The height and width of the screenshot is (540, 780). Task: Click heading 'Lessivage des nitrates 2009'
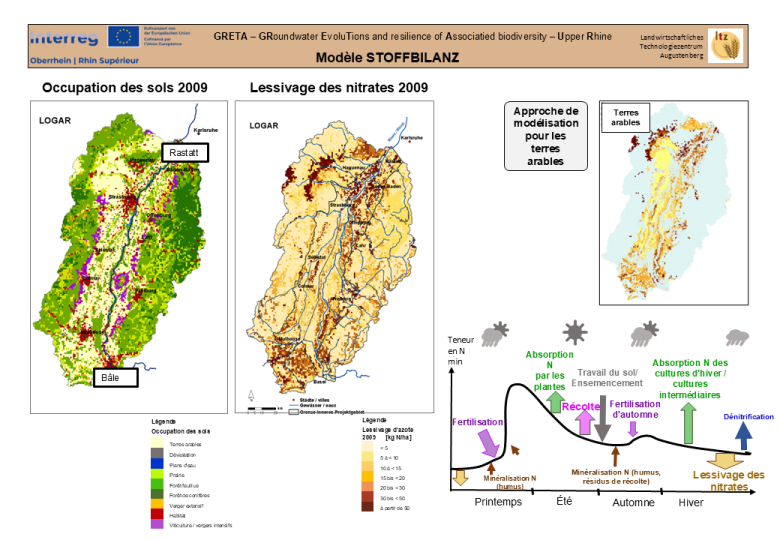coord(339,88)
